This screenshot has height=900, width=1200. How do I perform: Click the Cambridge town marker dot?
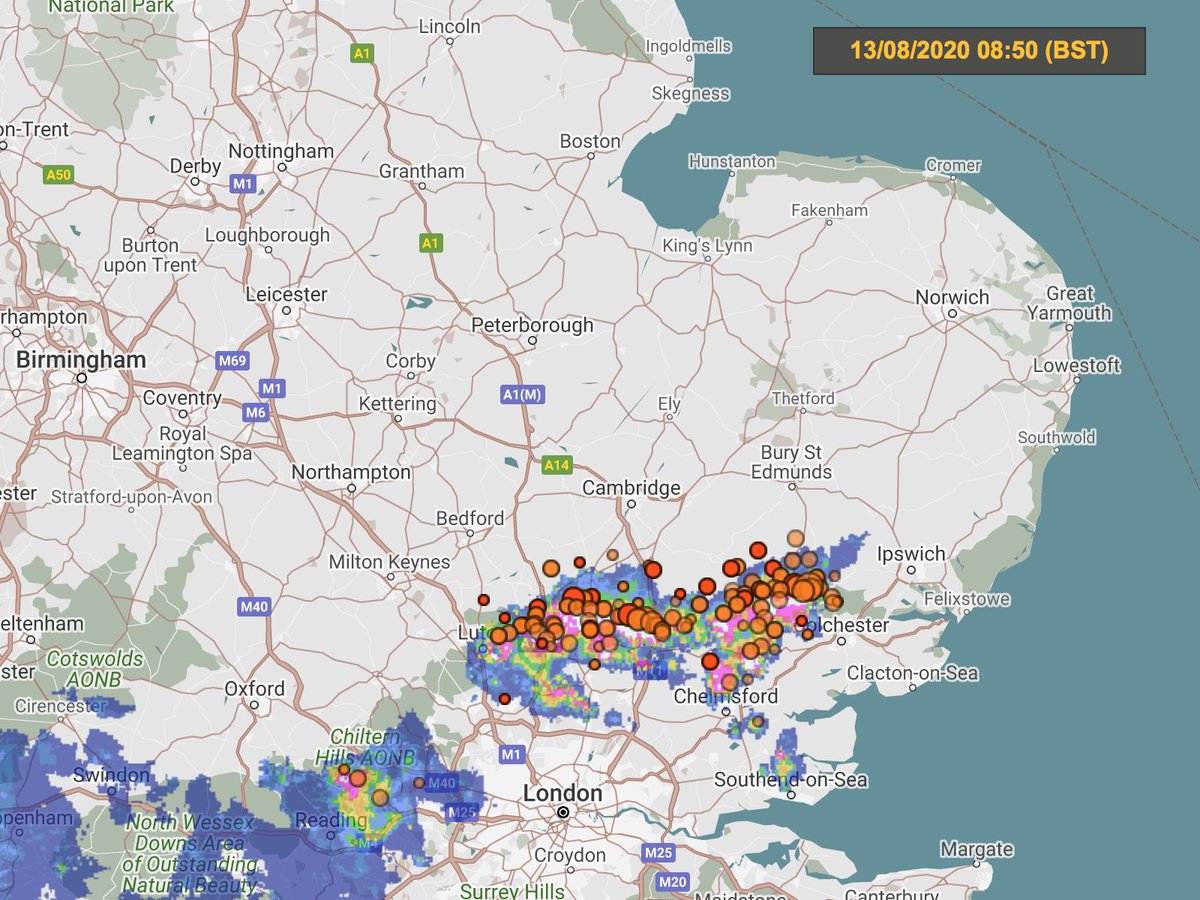[631, 505]
